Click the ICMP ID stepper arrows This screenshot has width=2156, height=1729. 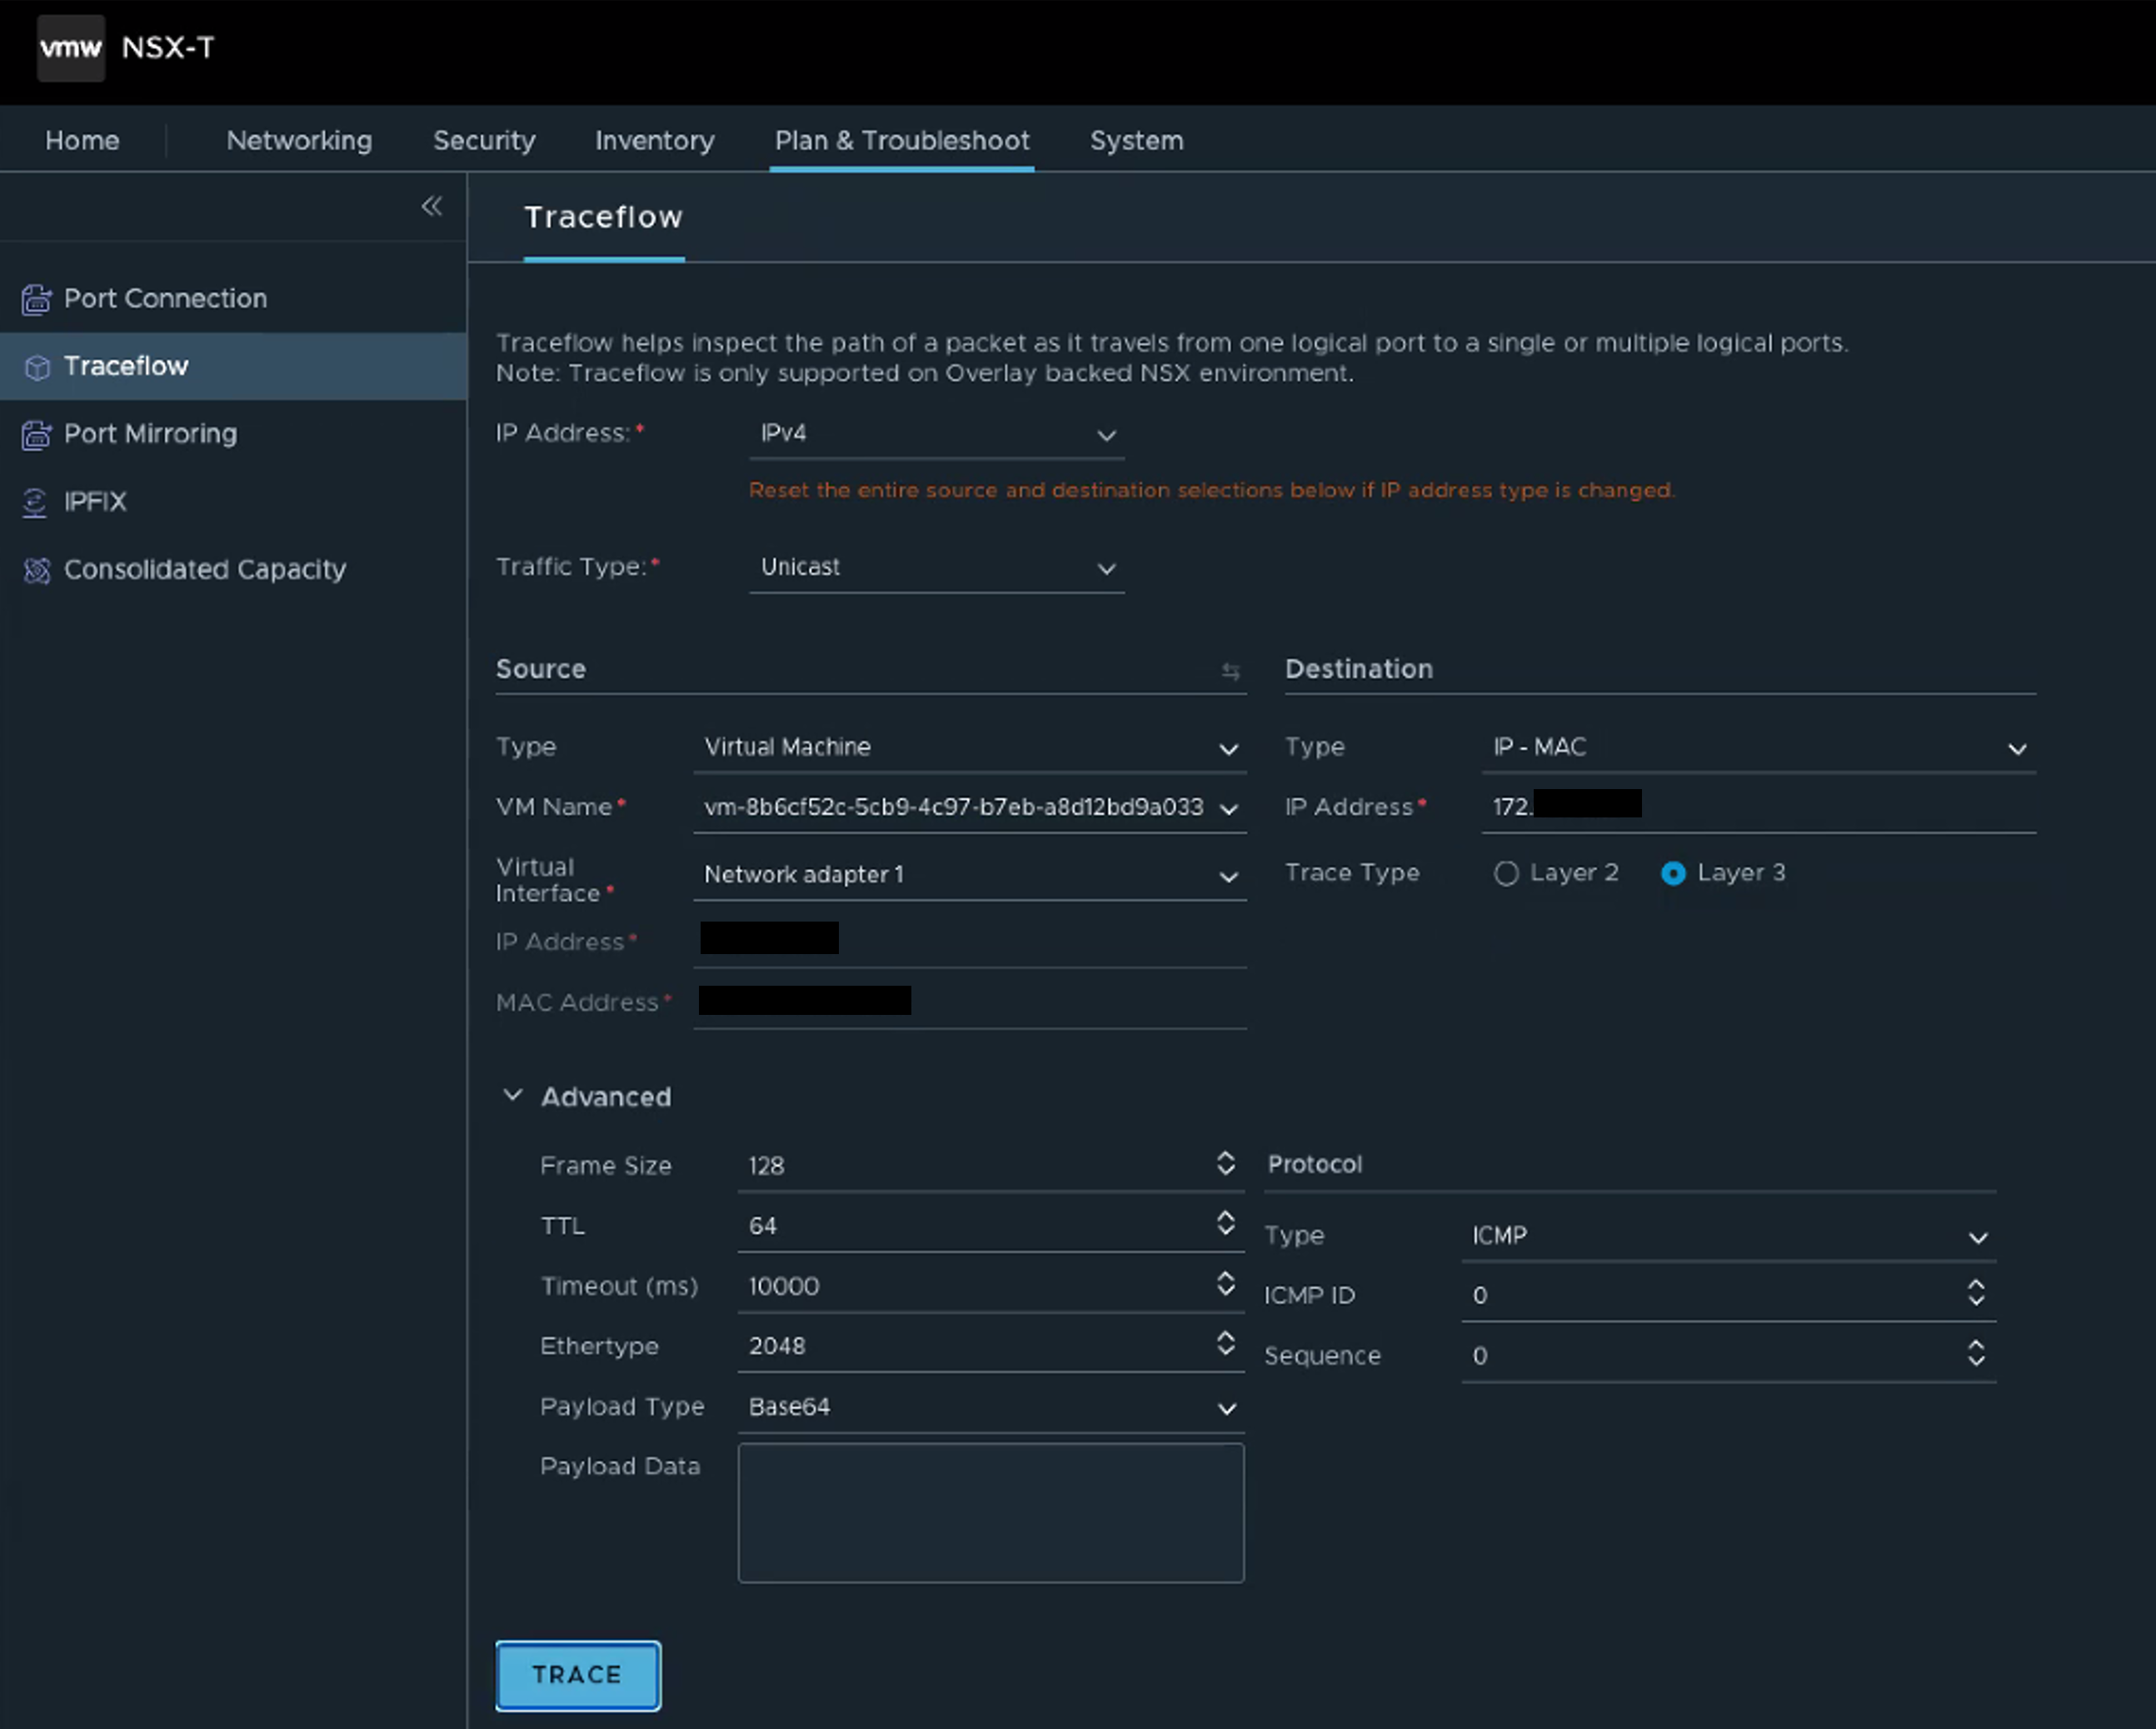point(1976,1293)
